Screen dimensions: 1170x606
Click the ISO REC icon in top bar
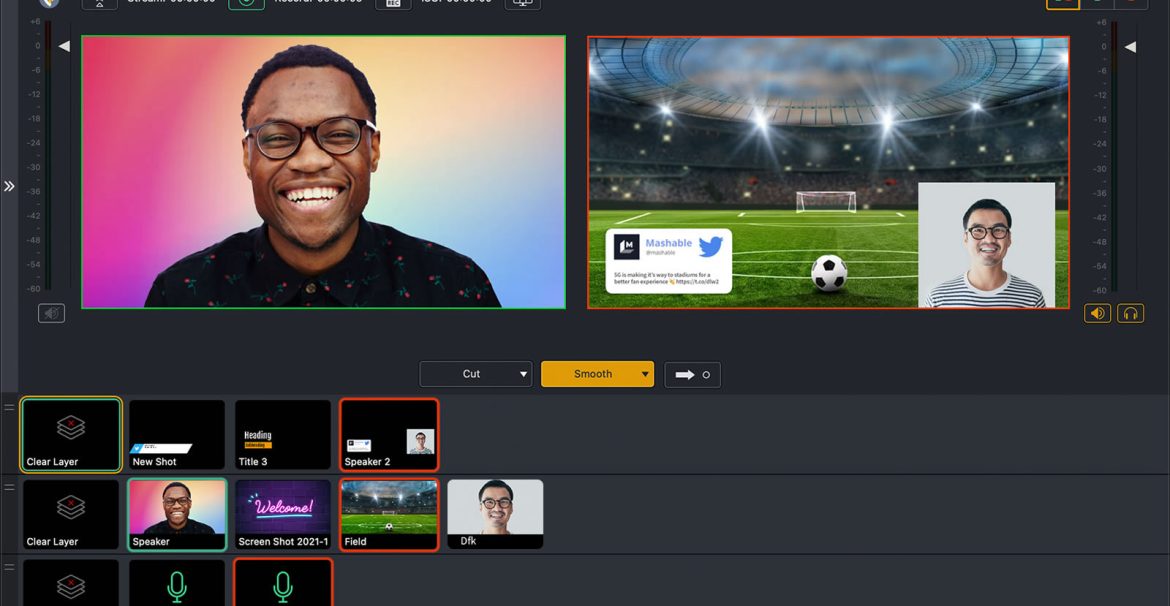coord(393,3)
